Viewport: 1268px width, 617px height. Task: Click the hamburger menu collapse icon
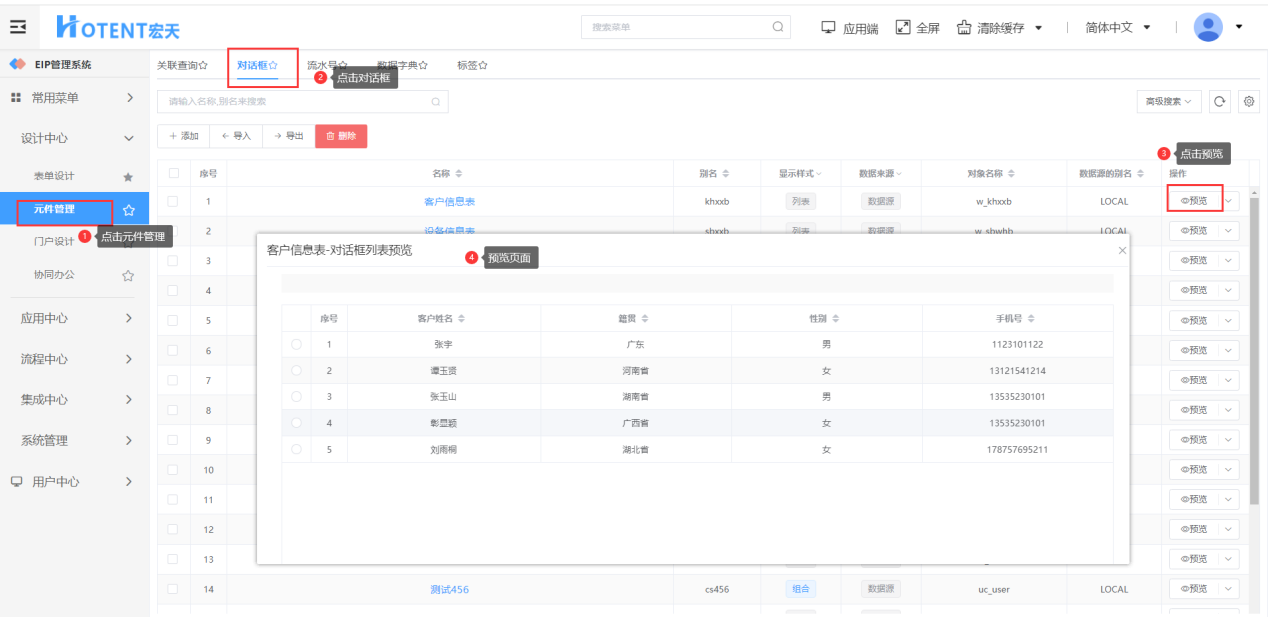(18, 27)
